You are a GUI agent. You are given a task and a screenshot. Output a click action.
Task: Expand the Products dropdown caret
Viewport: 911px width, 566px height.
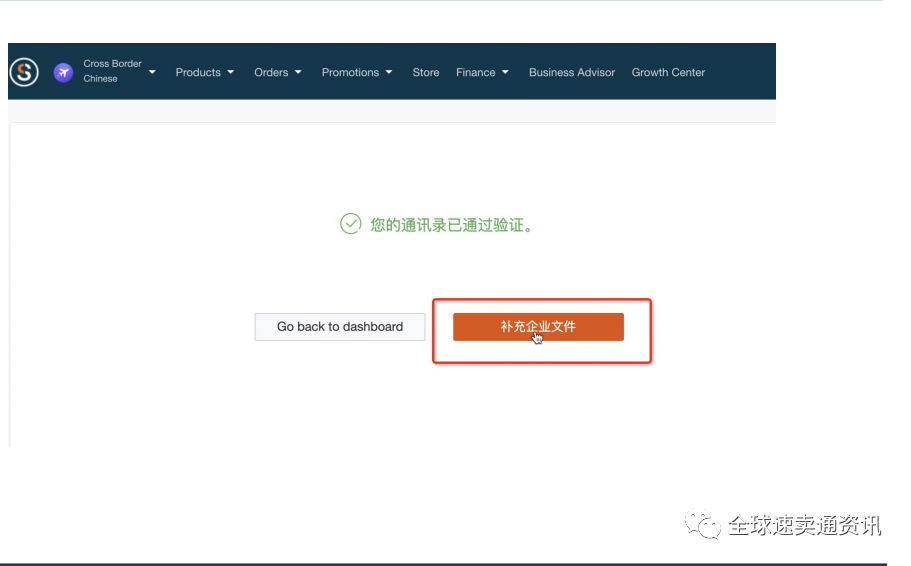(x=231, y=72)
